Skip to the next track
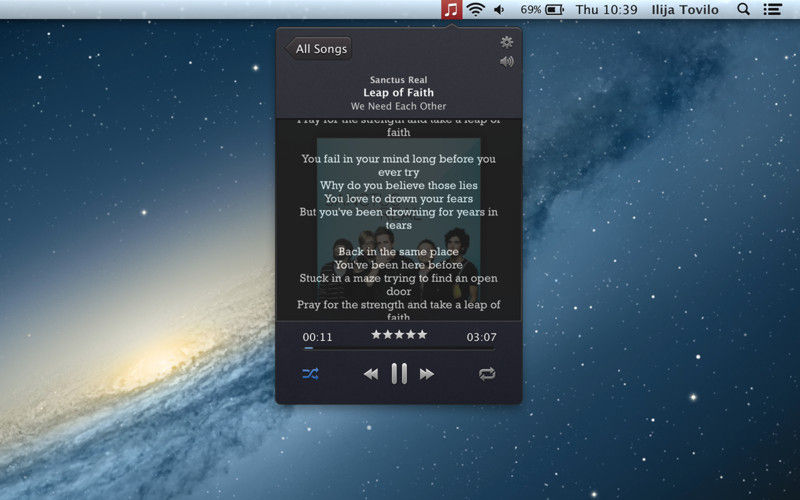800x500 pixels. (x=427, y=374)
